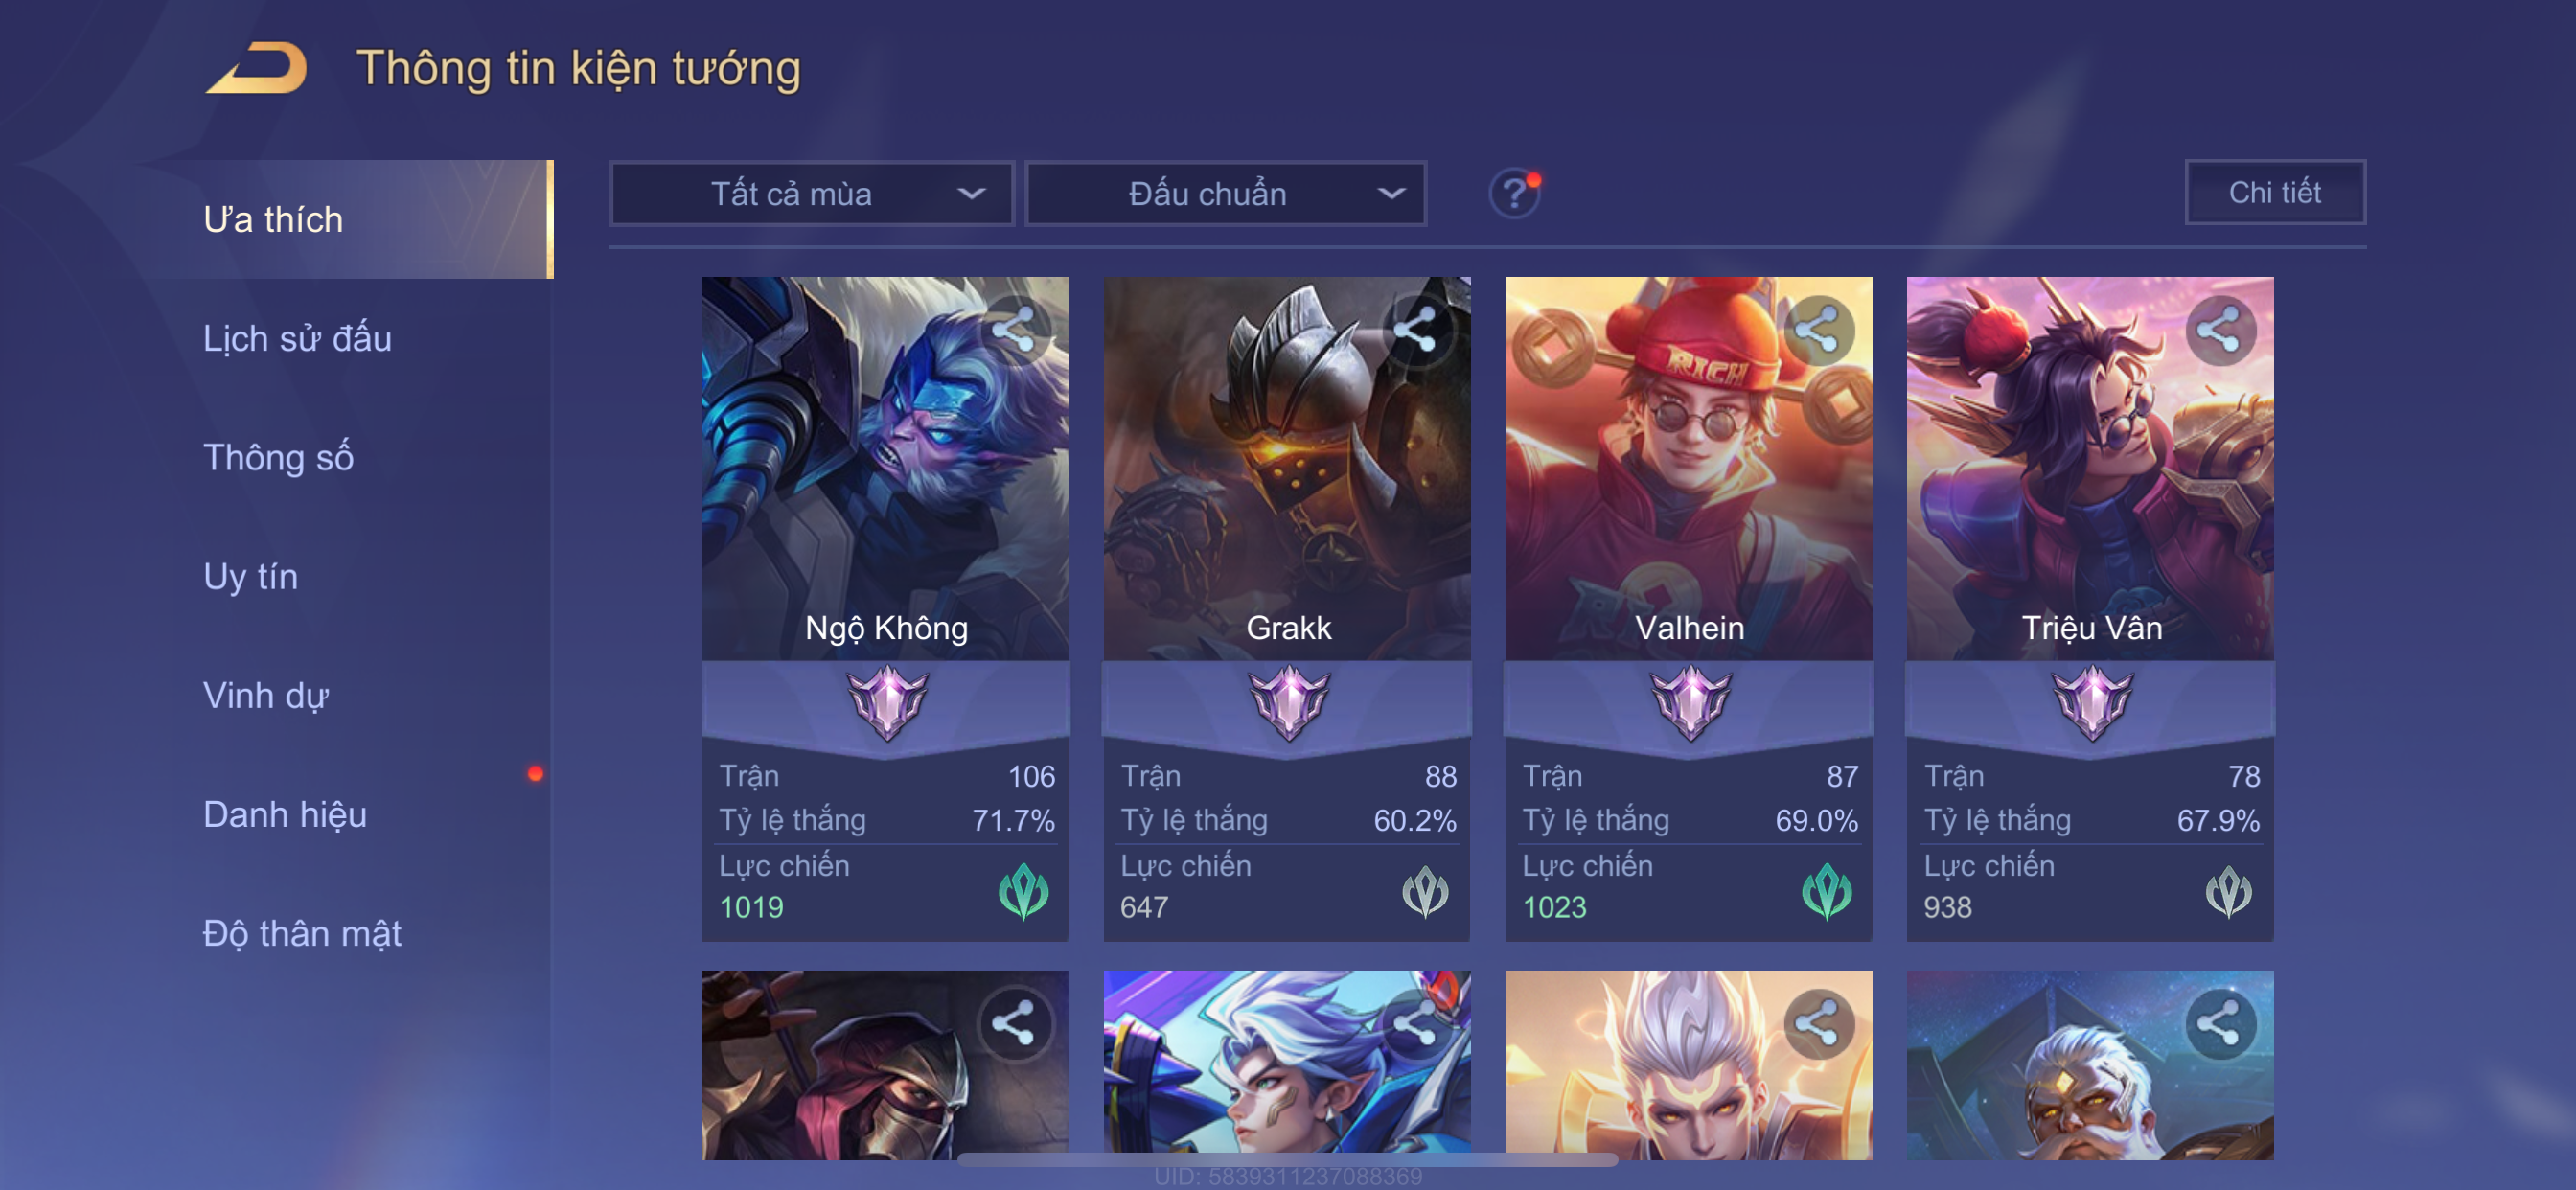Tap the green Lực chiến emblem for Valhein

[x=1826, y=891]
